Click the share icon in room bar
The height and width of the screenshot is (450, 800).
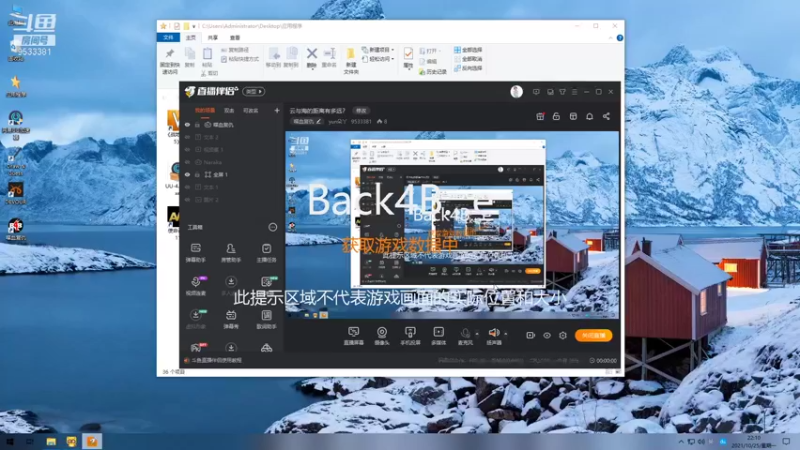606,116
